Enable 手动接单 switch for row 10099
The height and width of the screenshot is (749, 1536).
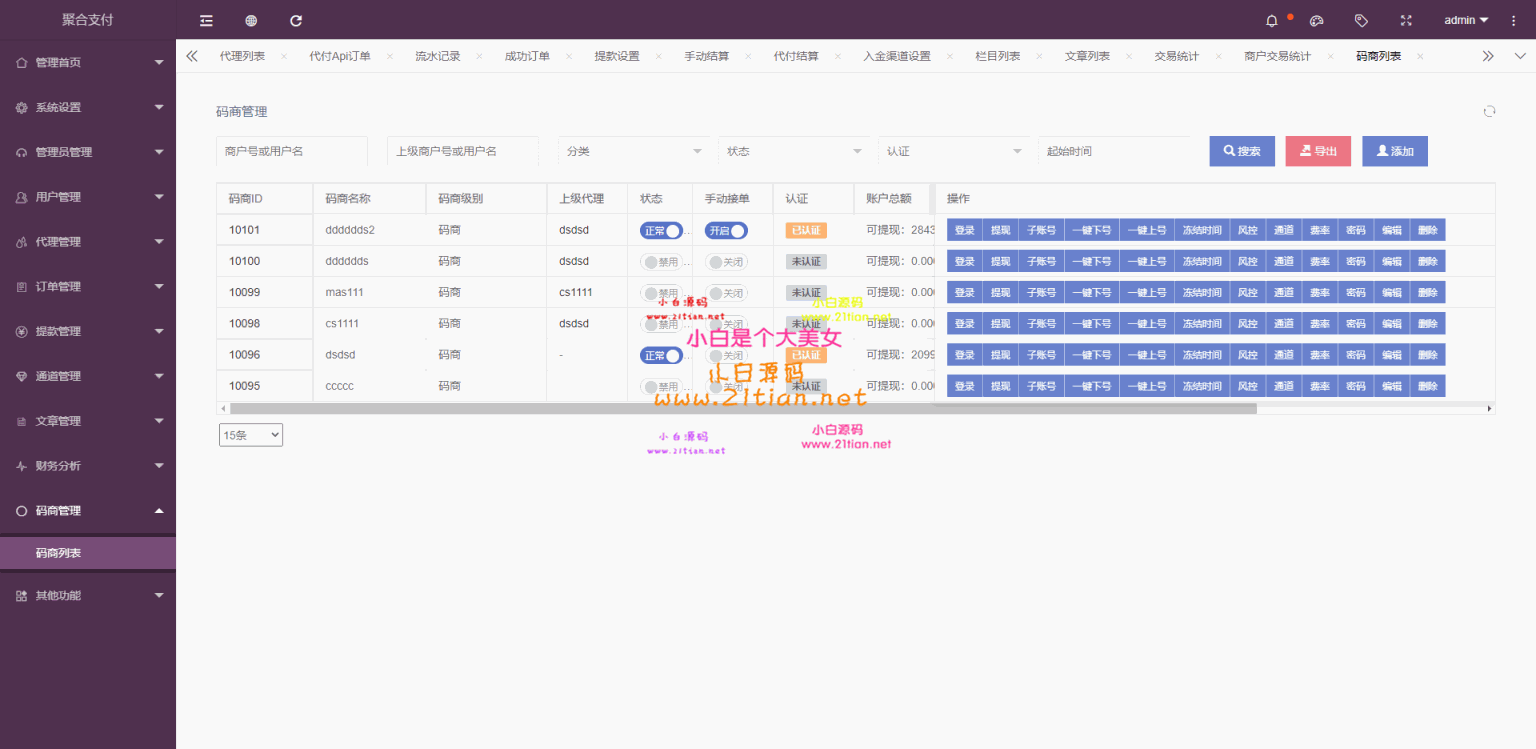click(x=726, y=293)
